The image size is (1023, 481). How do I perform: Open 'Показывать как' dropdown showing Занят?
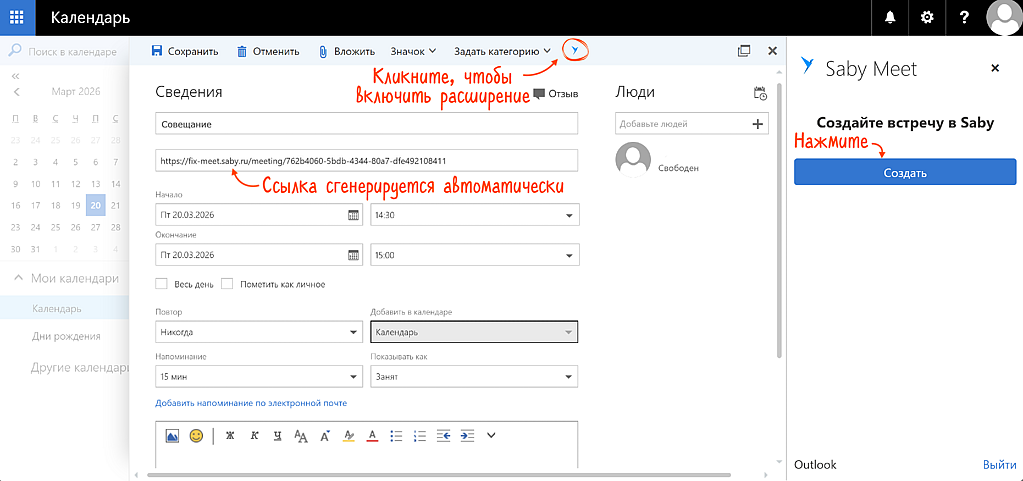(x=473, y=377)
